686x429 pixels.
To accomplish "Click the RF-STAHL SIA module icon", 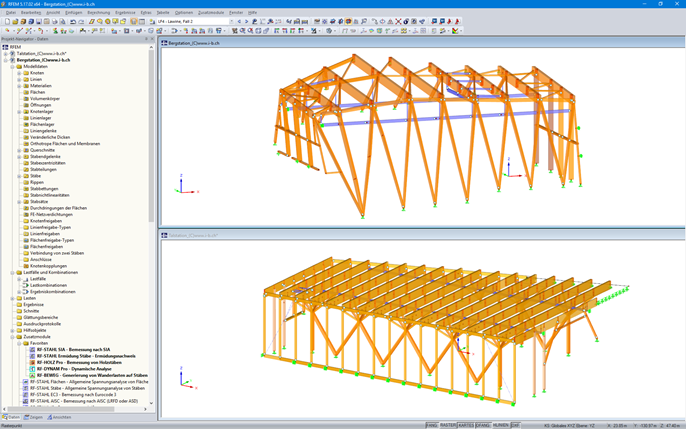I will point(32,350).
